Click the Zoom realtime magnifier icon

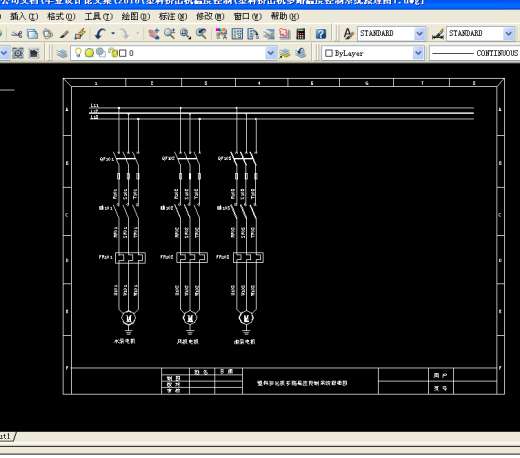169,34
